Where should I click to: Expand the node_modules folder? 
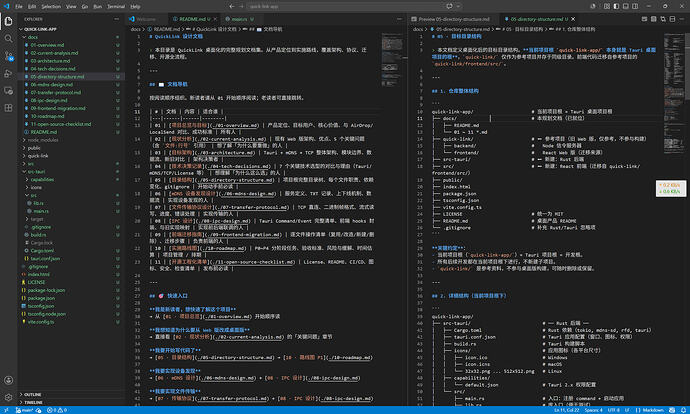click(70, 140)
